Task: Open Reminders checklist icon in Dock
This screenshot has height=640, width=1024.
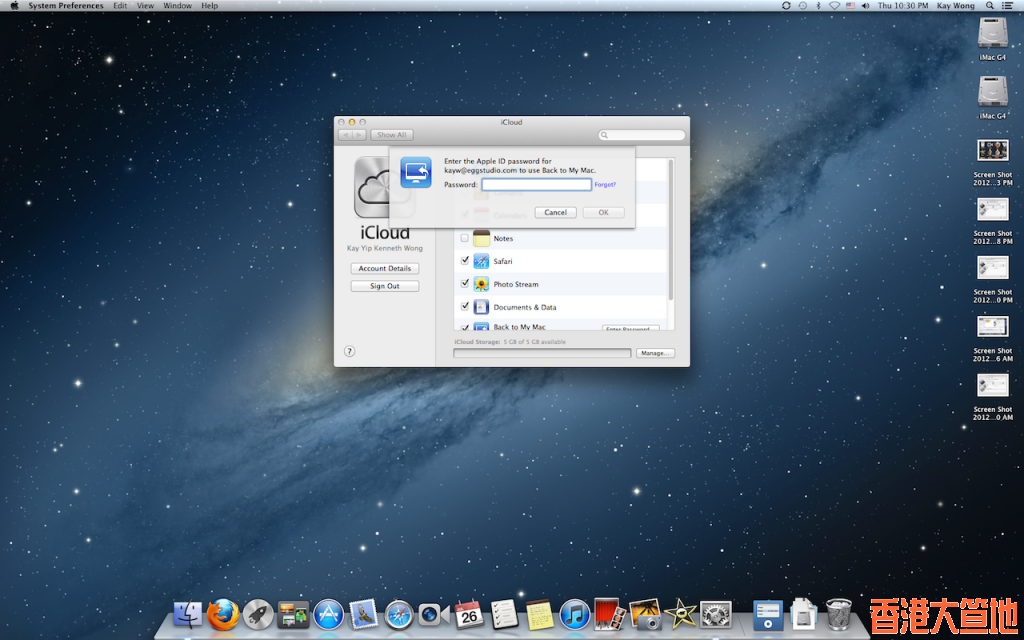Action: 504,615
